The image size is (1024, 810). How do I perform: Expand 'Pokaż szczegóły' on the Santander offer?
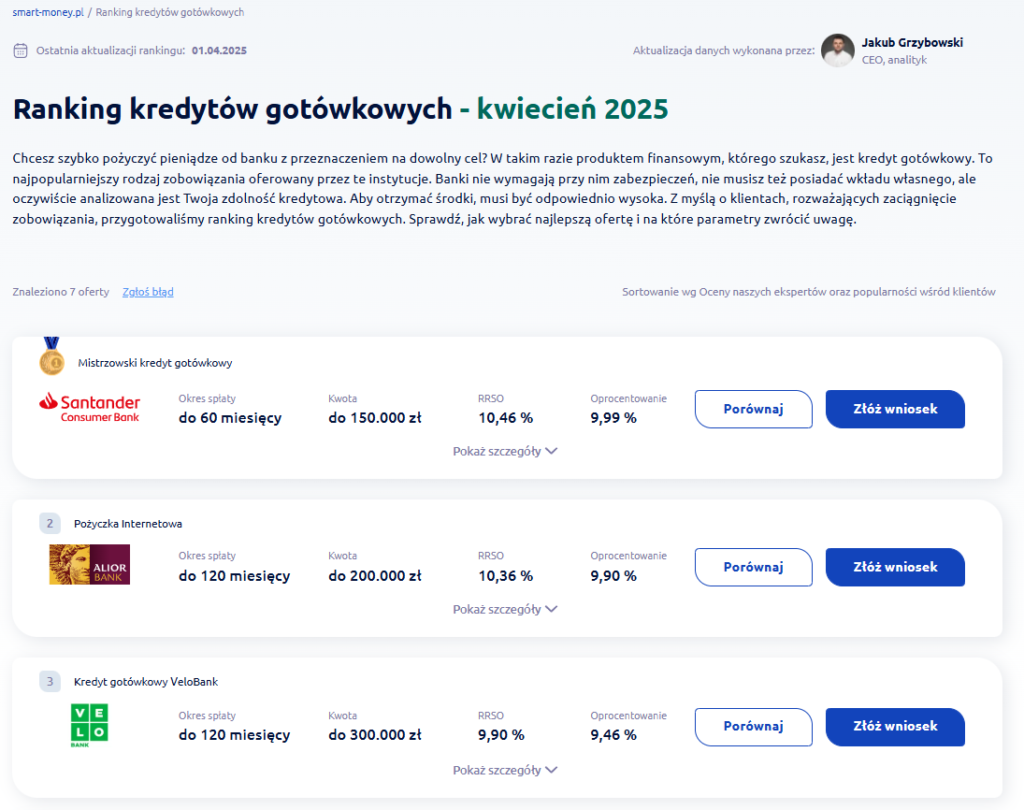click(505, 451)
